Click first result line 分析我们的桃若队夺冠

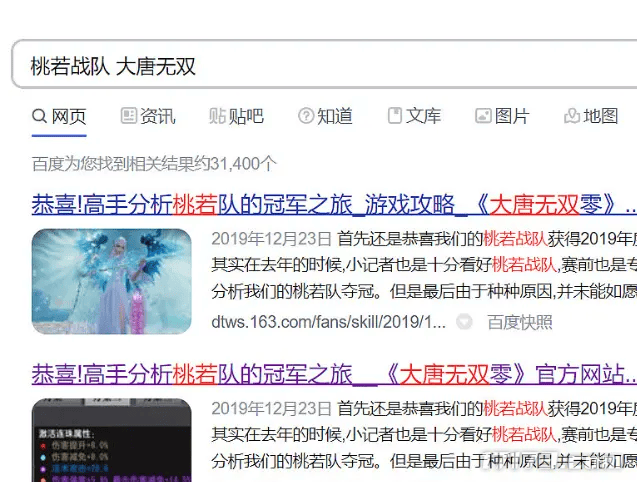pyautogui.click(x=424, y=291)
